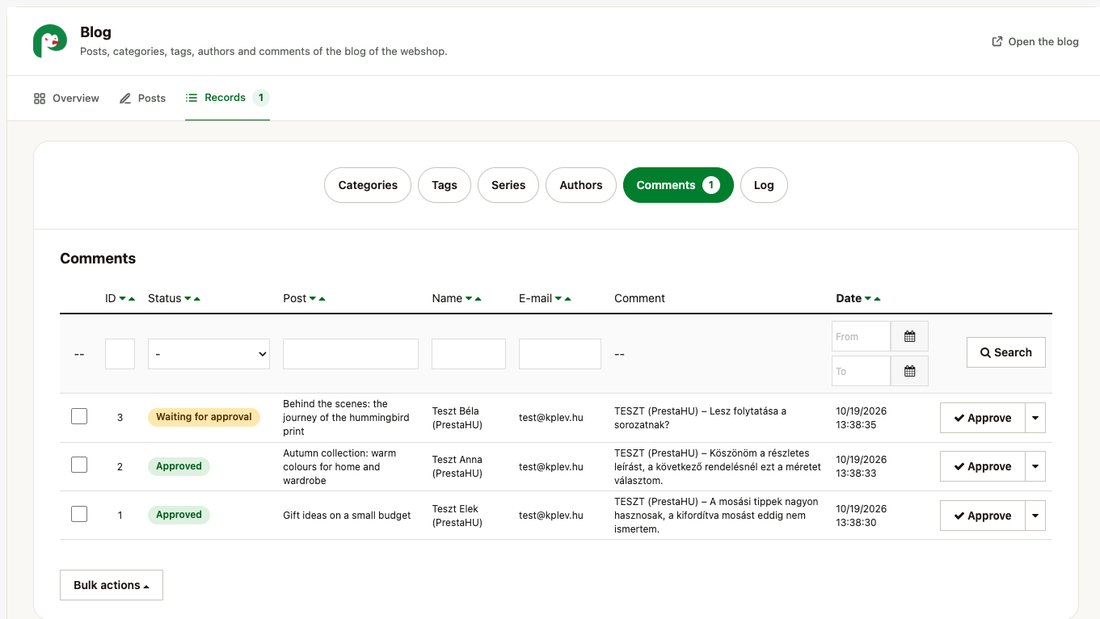Focus the Name filter field

(469, 354)
